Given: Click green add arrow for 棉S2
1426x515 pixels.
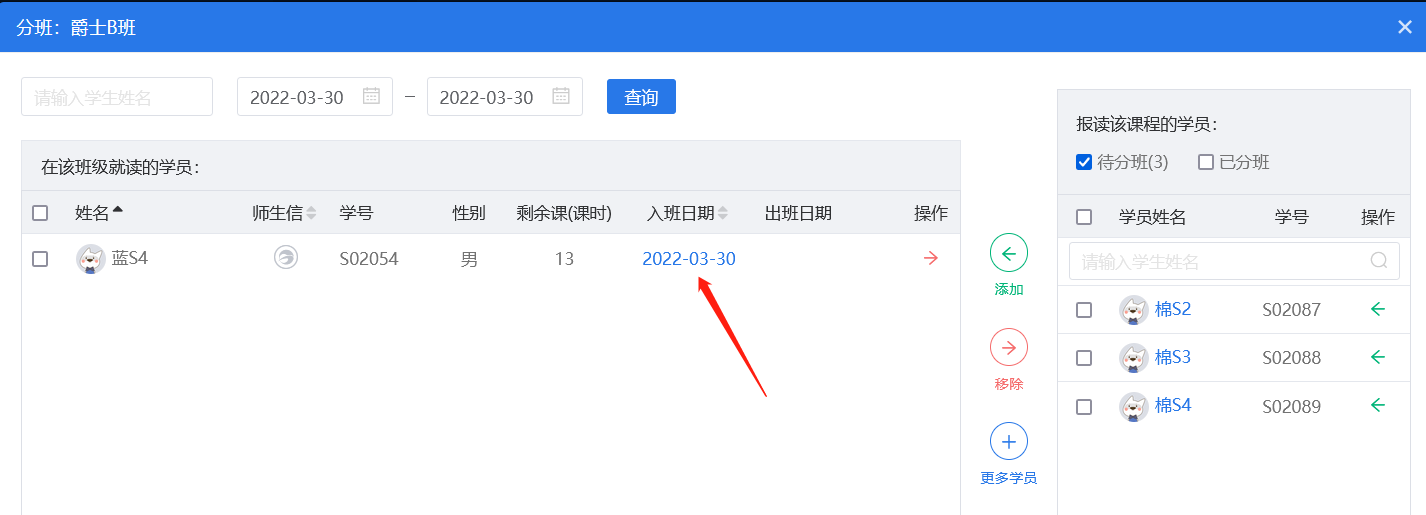Looking at the screenshot, I should pos(1378,309).
